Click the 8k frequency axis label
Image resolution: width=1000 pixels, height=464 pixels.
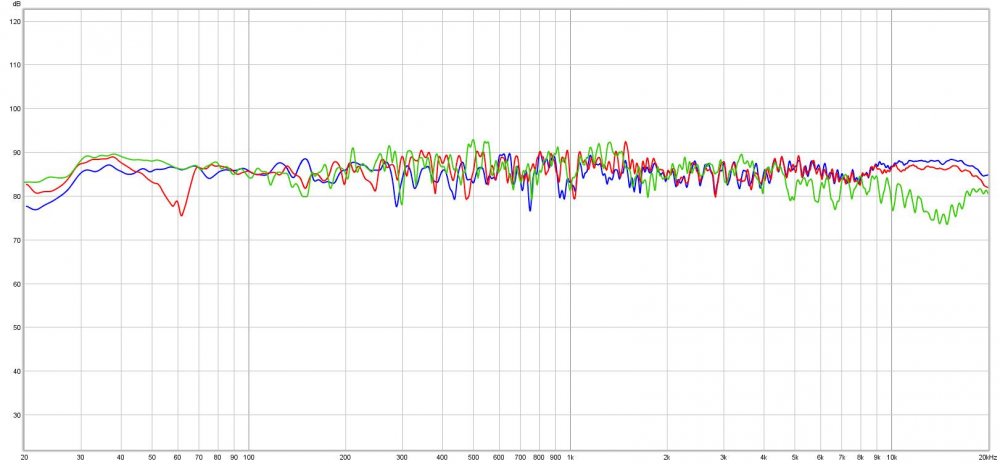click(x=860, y=458)
